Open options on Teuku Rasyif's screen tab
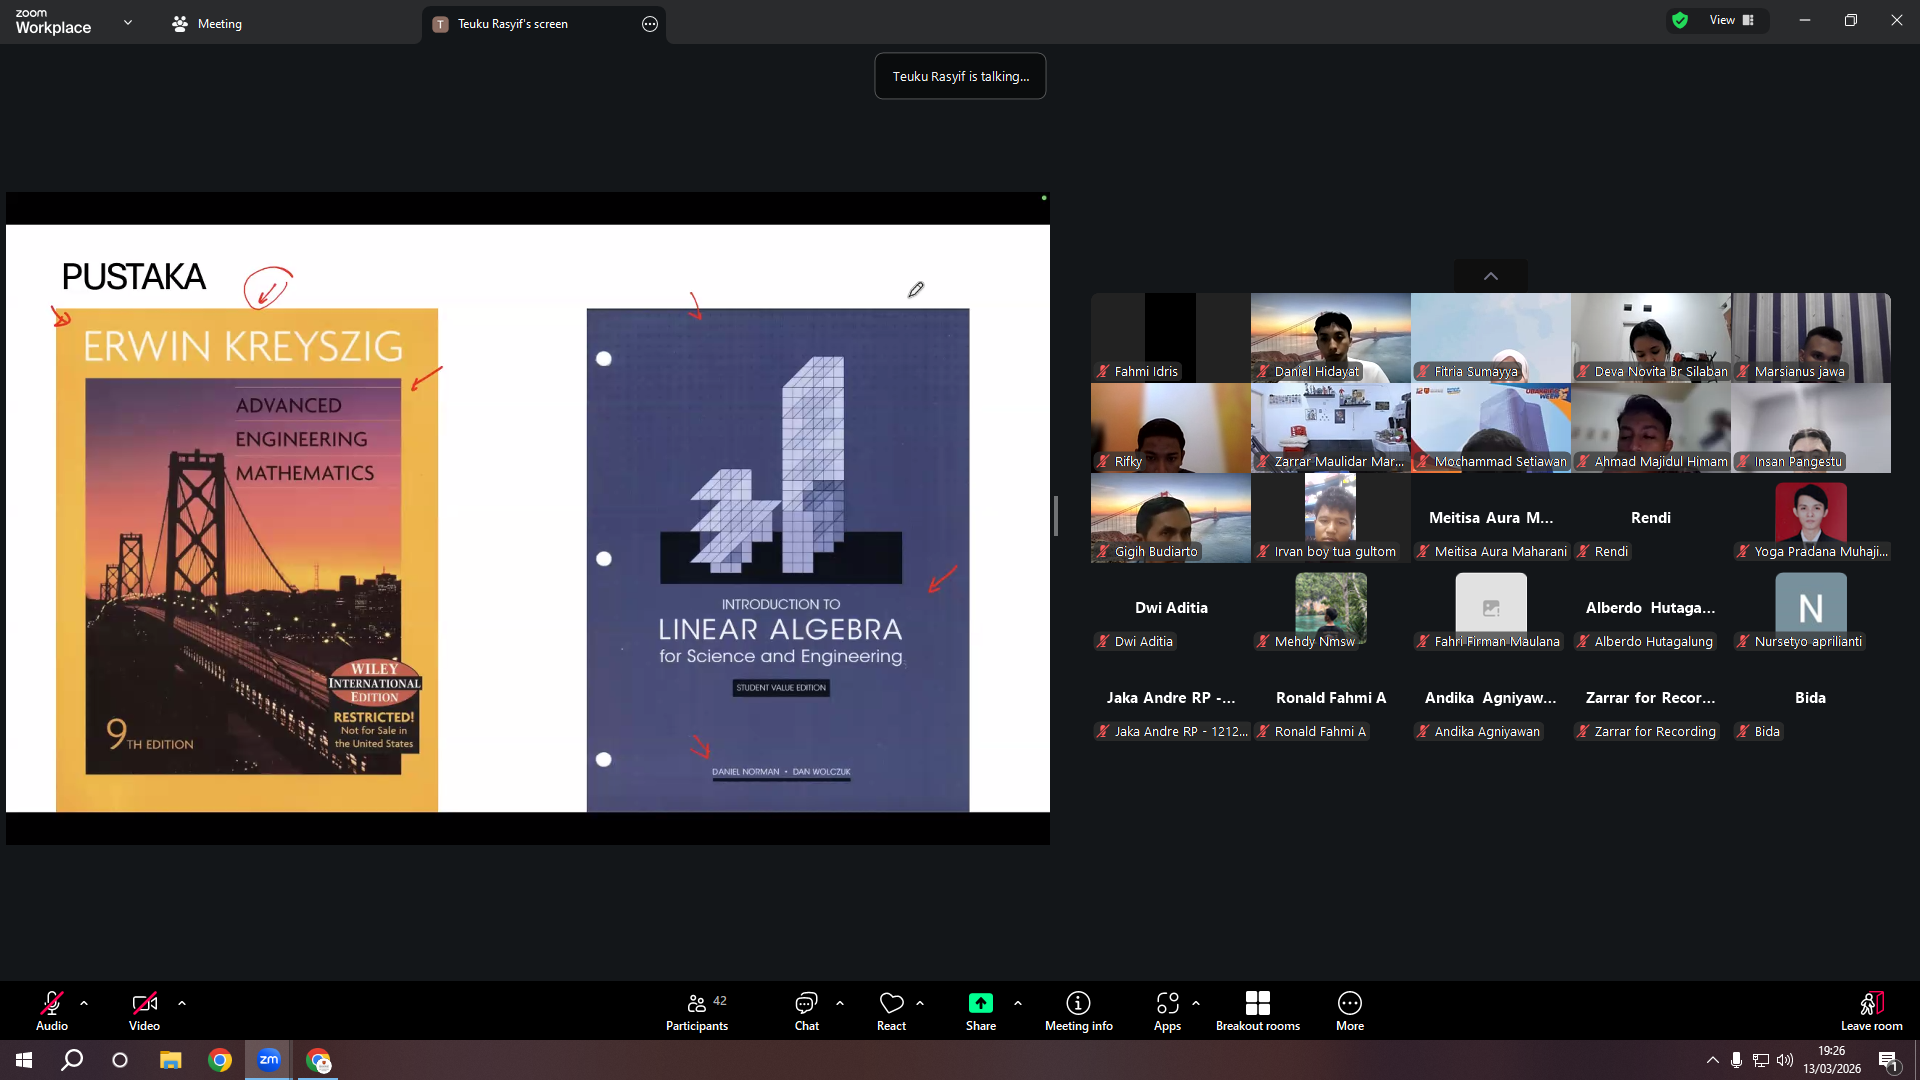This screenshot has height=1080, width=1920. tap(650, 24)
